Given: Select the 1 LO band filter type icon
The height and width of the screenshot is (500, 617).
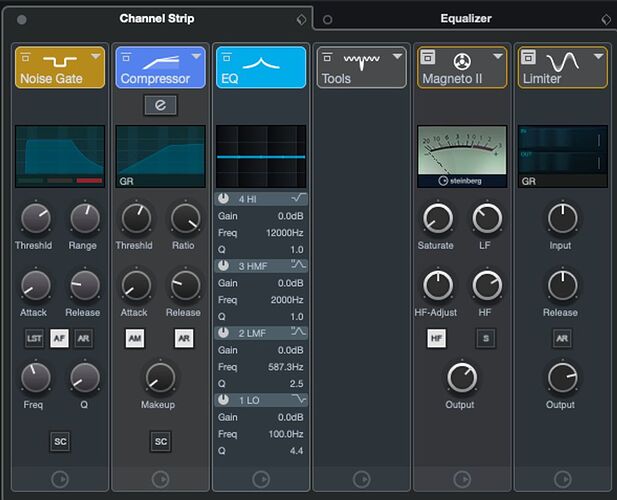Looking at the screenshot, I should [299, 399].
